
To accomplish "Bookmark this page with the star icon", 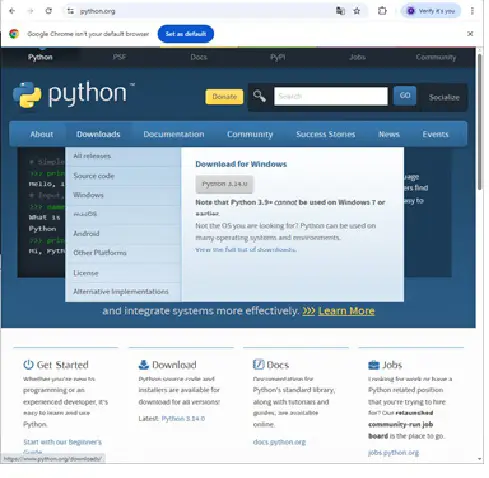I will (357, 11).
